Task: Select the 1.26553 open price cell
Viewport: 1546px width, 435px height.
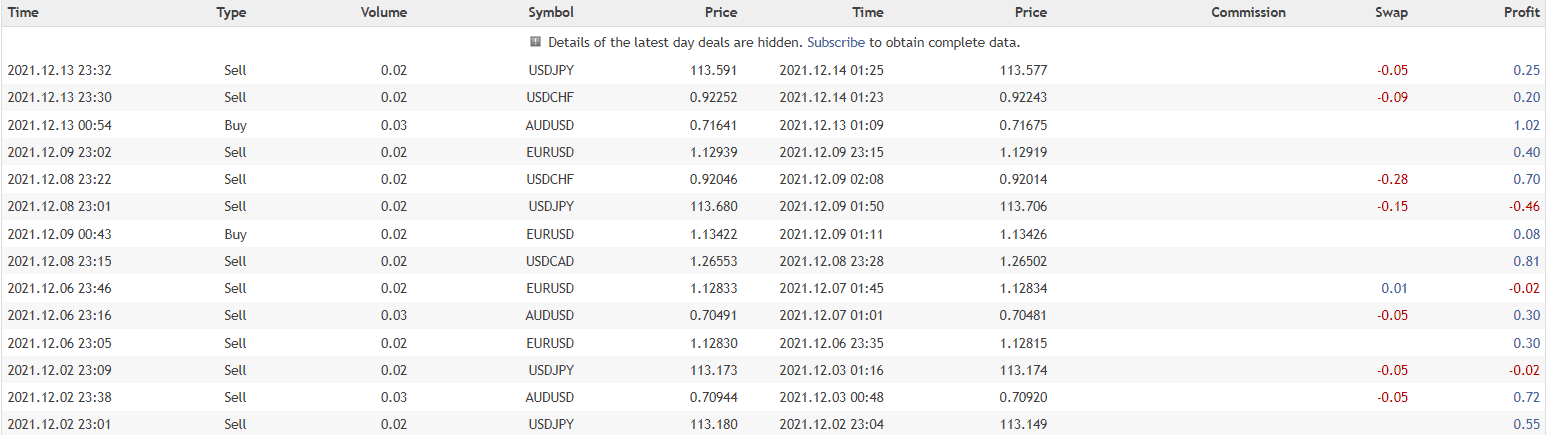Action: click(713, 262)
